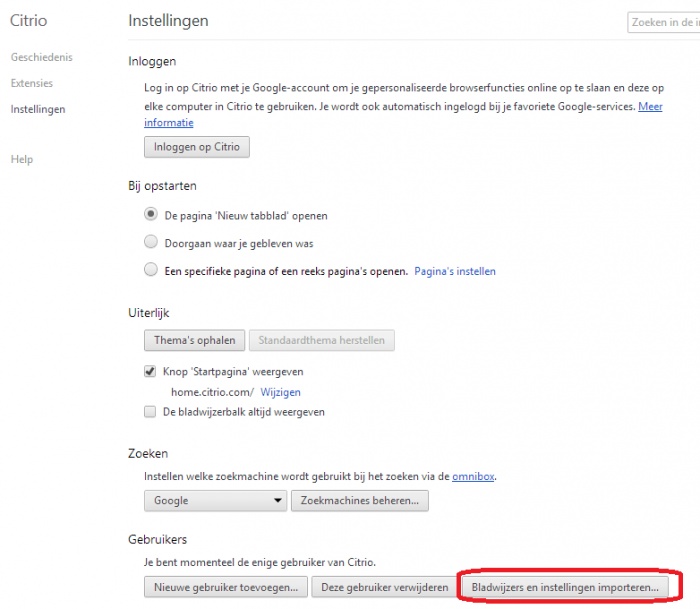This screenshot has width=700, height=609.
Task: Open Help in the sidebar
Action: click(22, 159)
